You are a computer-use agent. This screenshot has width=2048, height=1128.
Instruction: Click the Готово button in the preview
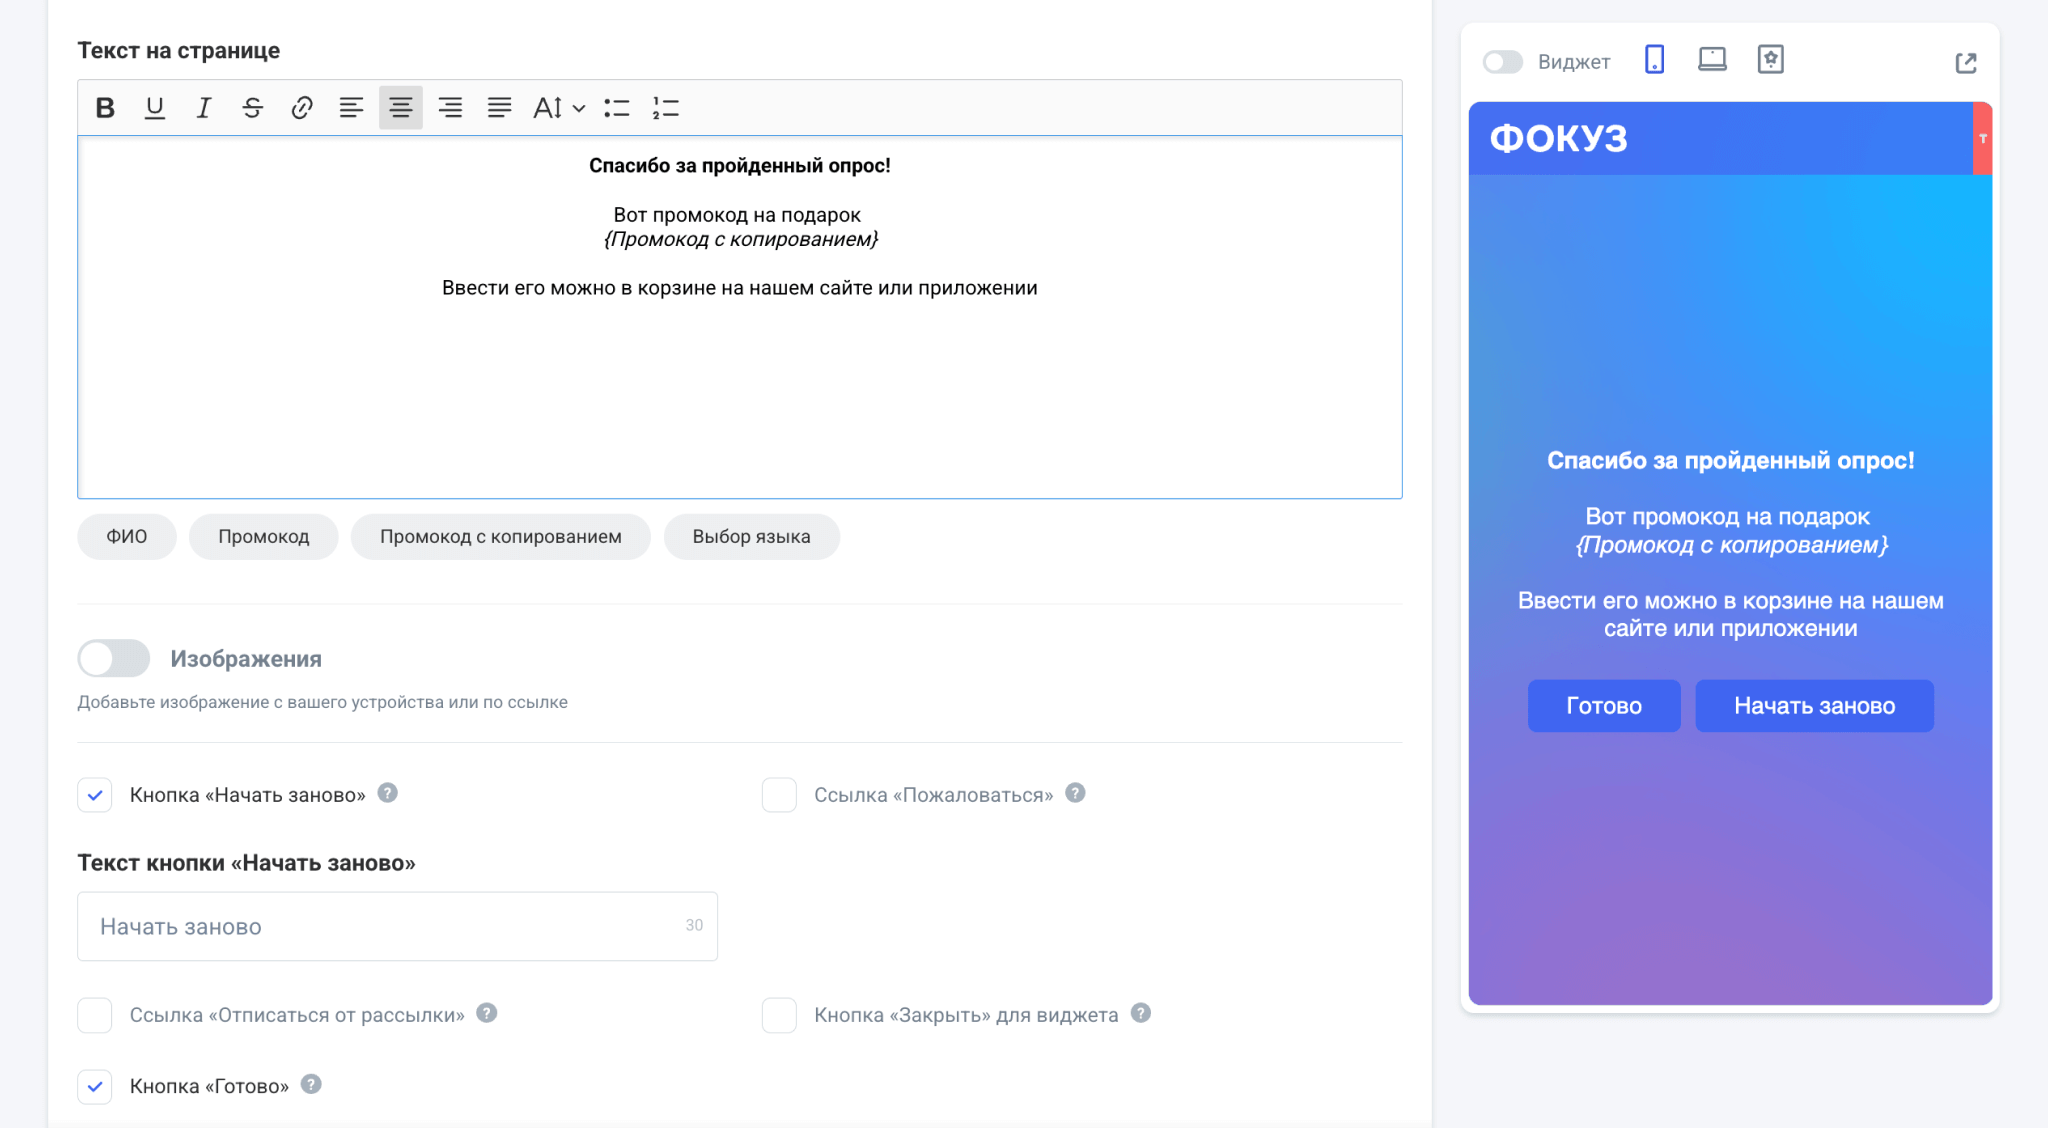pos(1603,706)
